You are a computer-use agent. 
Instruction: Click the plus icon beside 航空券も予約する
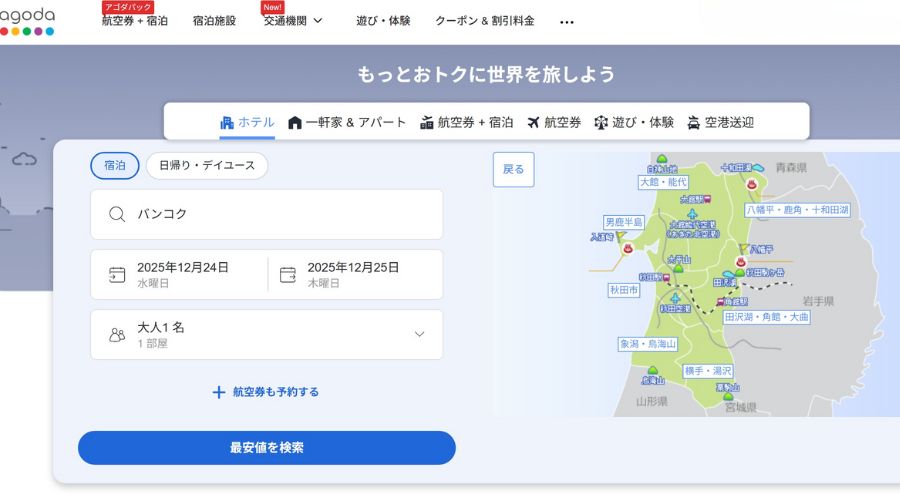coord(219,392)
